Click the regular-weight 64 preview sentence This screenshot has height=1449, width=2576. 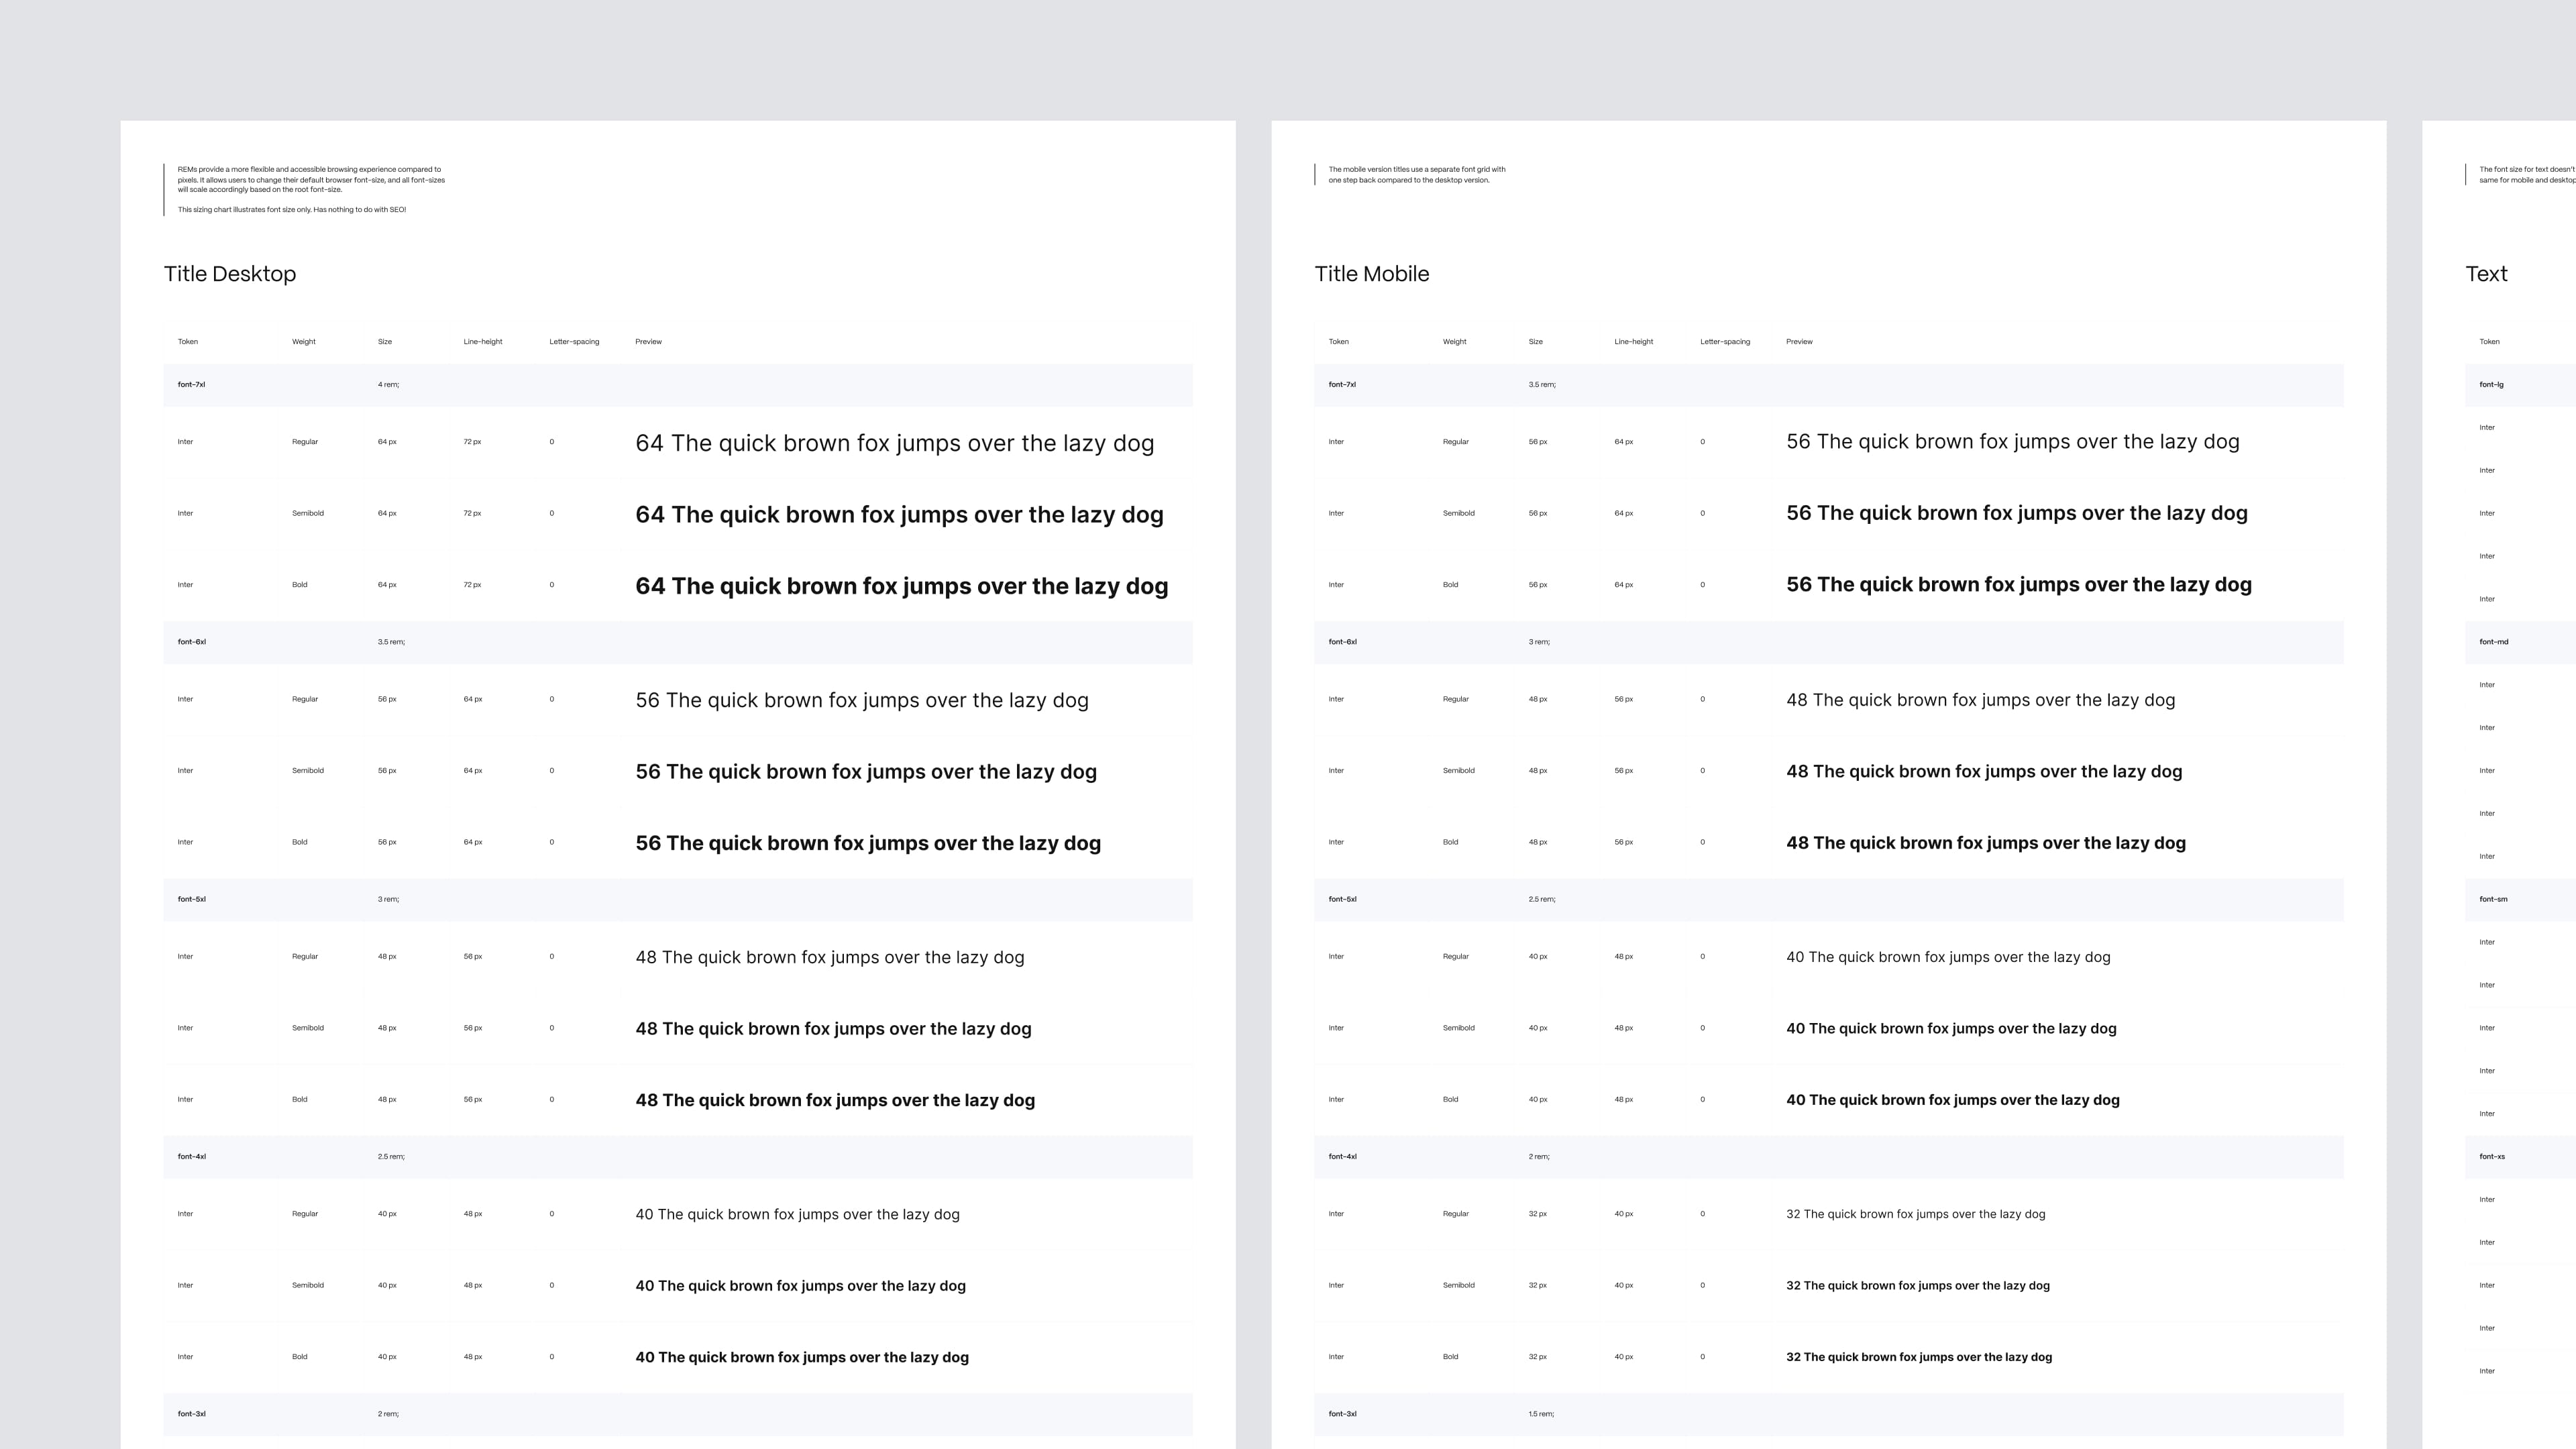click(x=894, y=443)
